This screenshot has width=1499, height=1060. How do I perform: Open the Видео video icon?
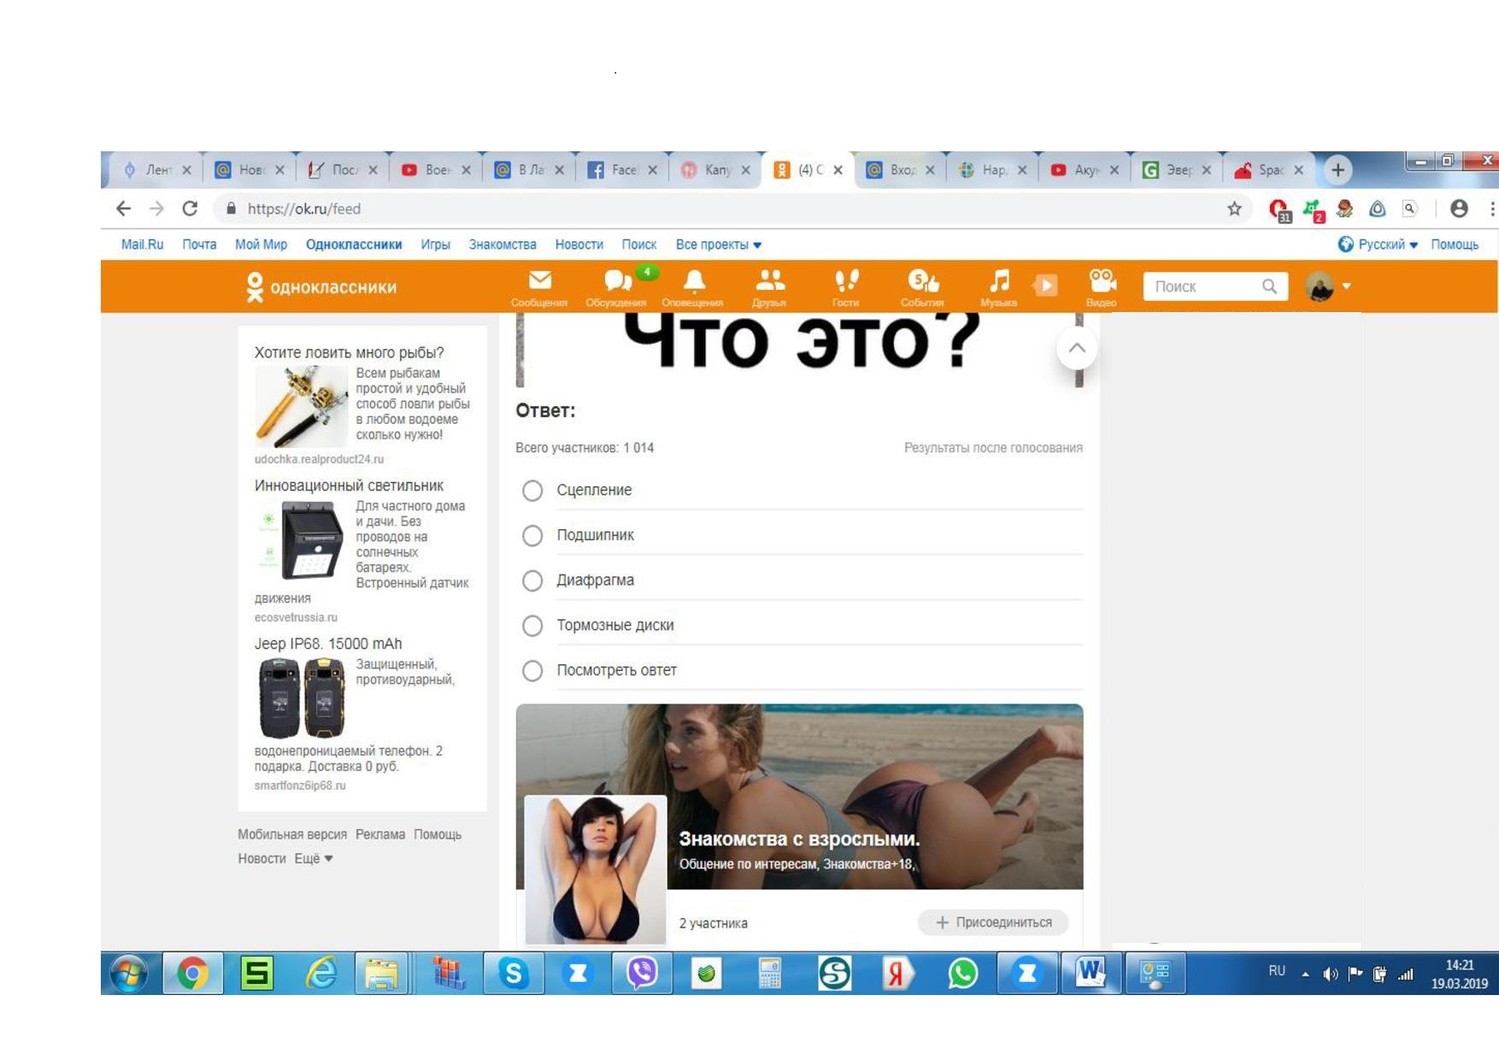tap(1101, 287)
